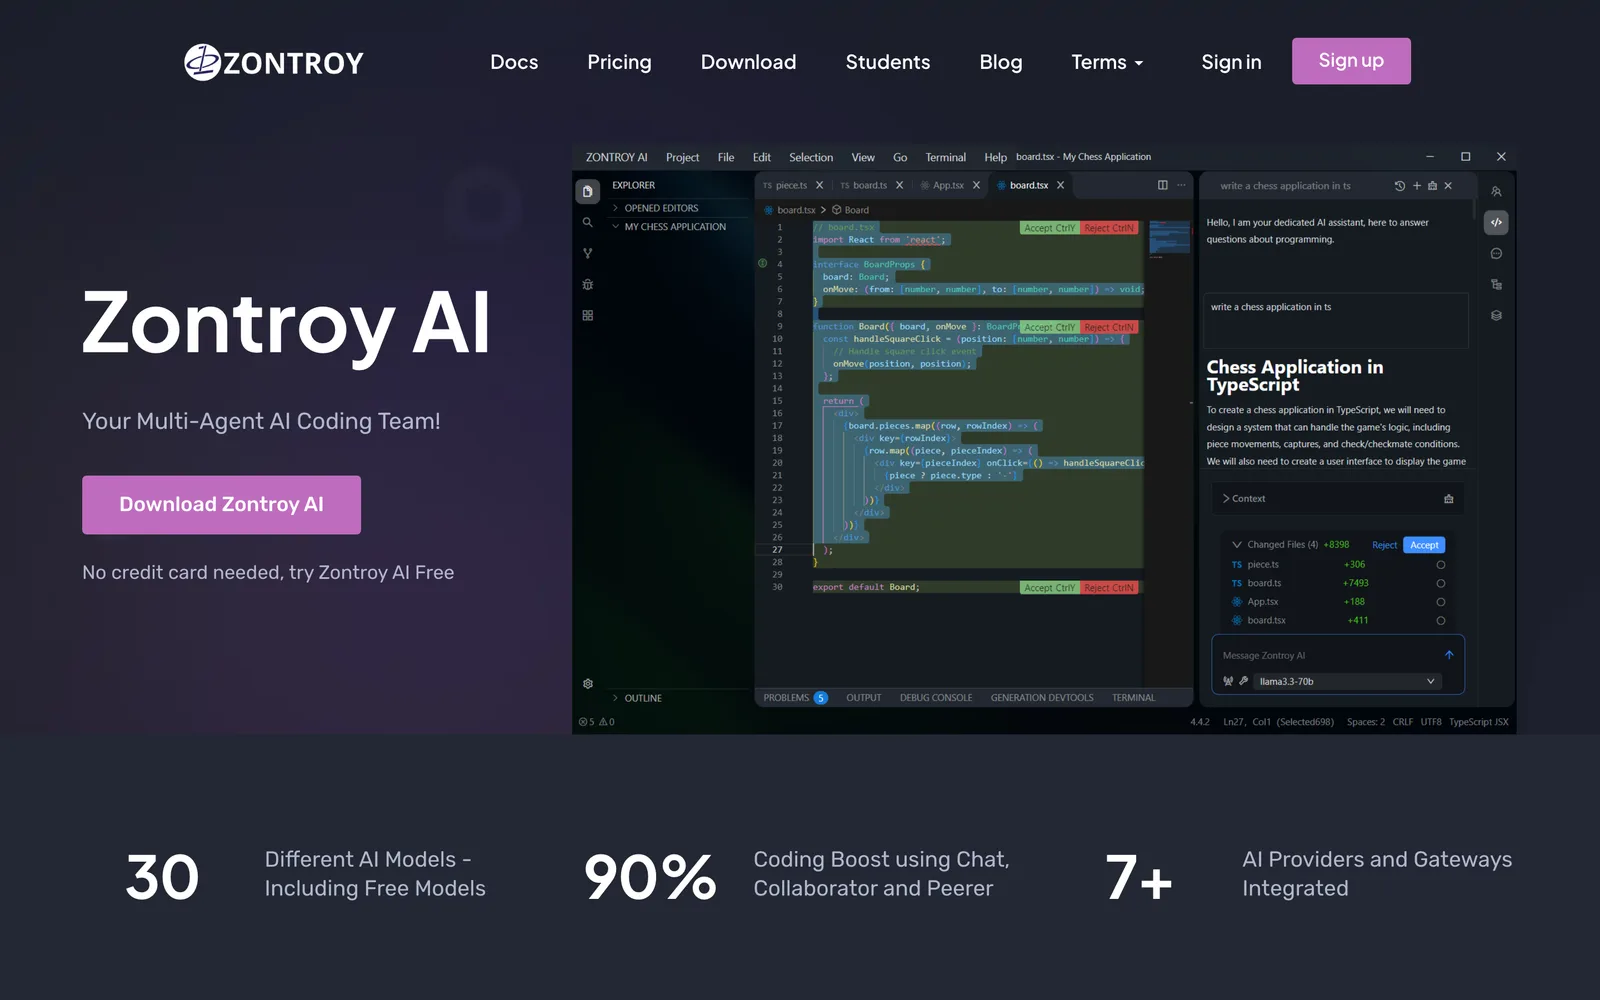The height and width of the screenshot is (1000, 1600).
Task: Open the tree structure icon in right sidebar
Action: click(1496, 284)
